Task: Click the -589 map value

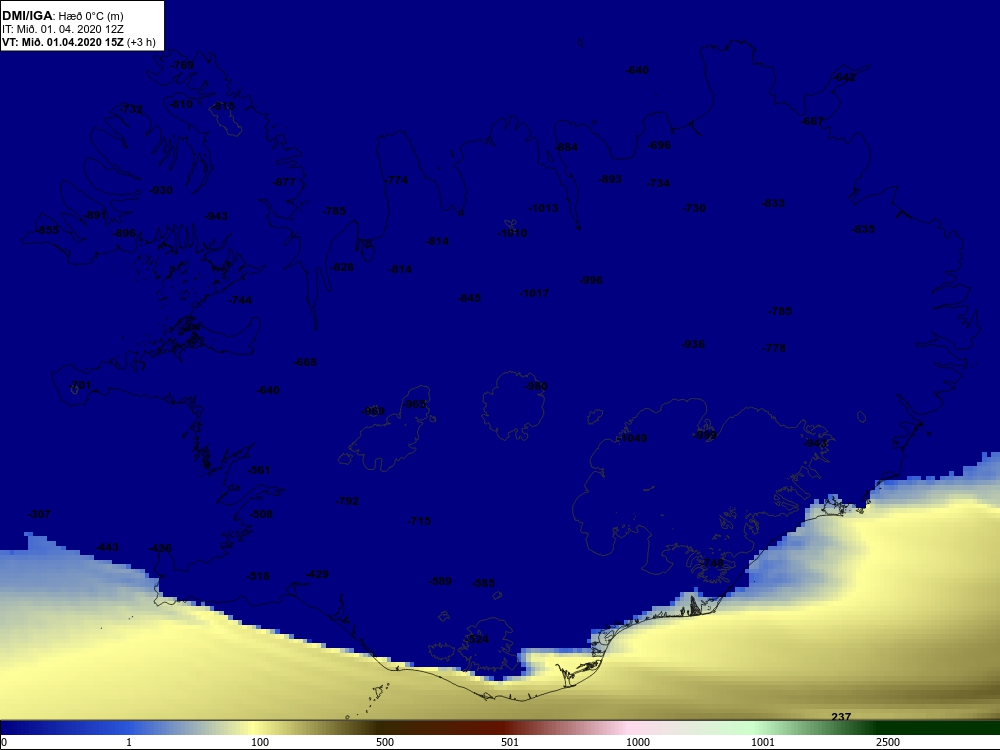Action: [x=441, y=581]
